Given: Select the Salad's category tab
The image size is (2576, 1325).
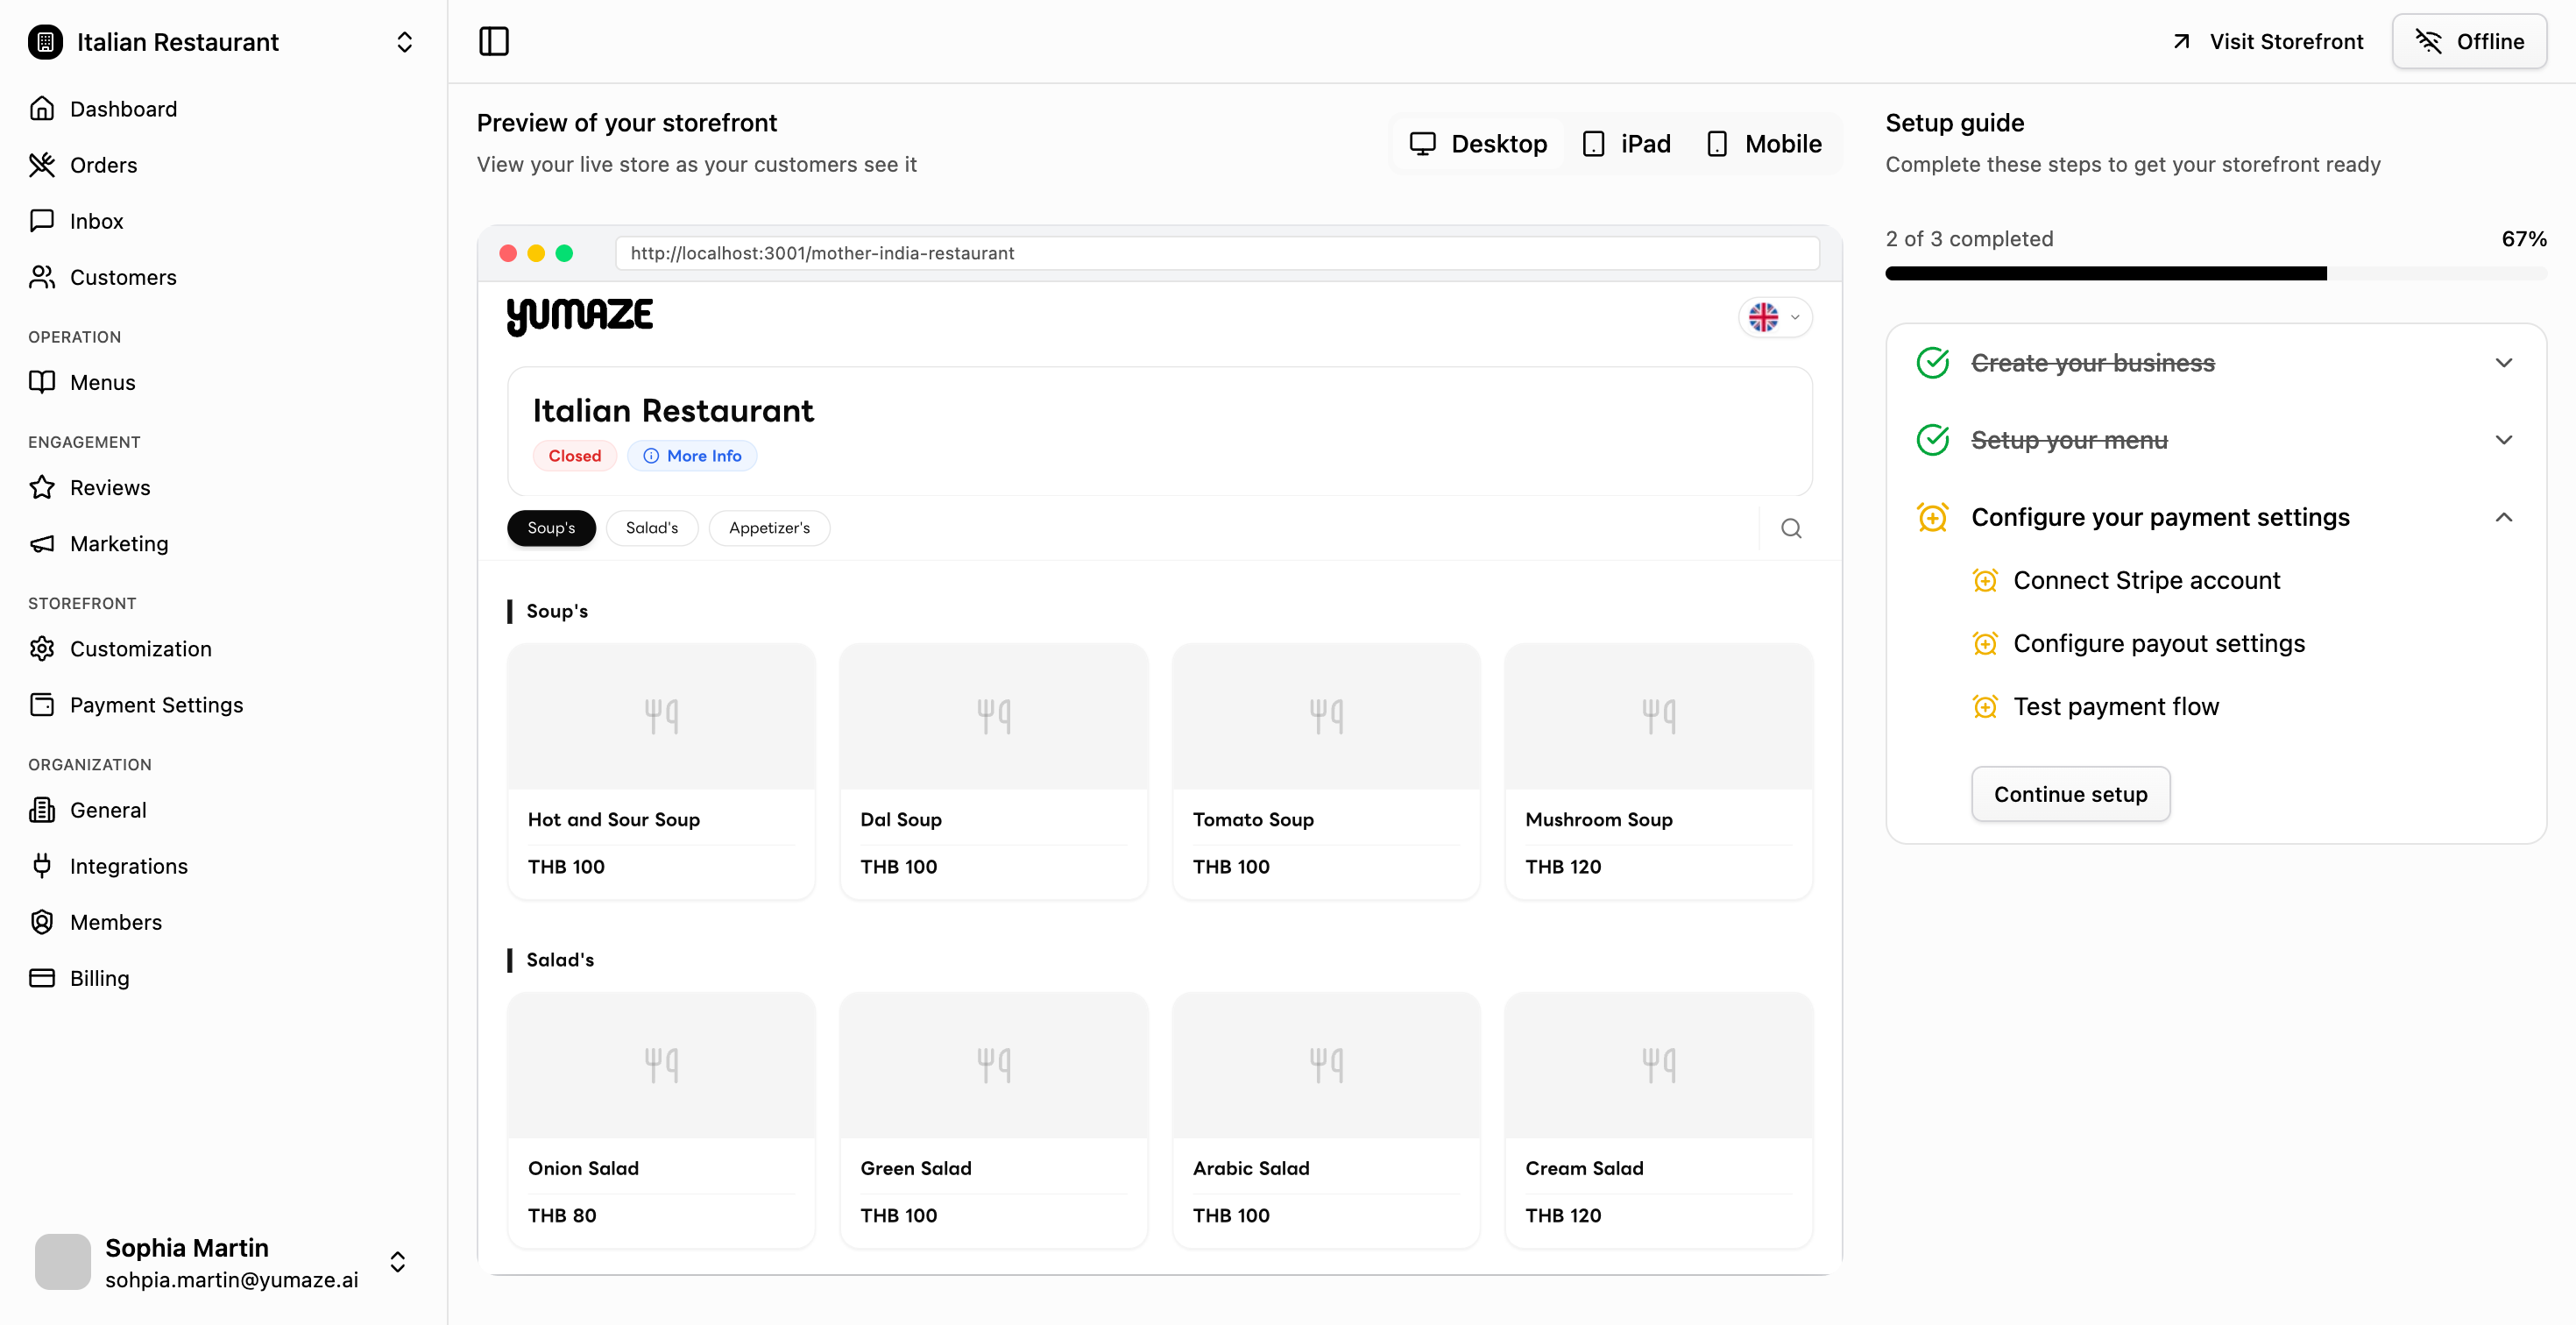Looking at the screenshot, I should (x=651, y=528).
